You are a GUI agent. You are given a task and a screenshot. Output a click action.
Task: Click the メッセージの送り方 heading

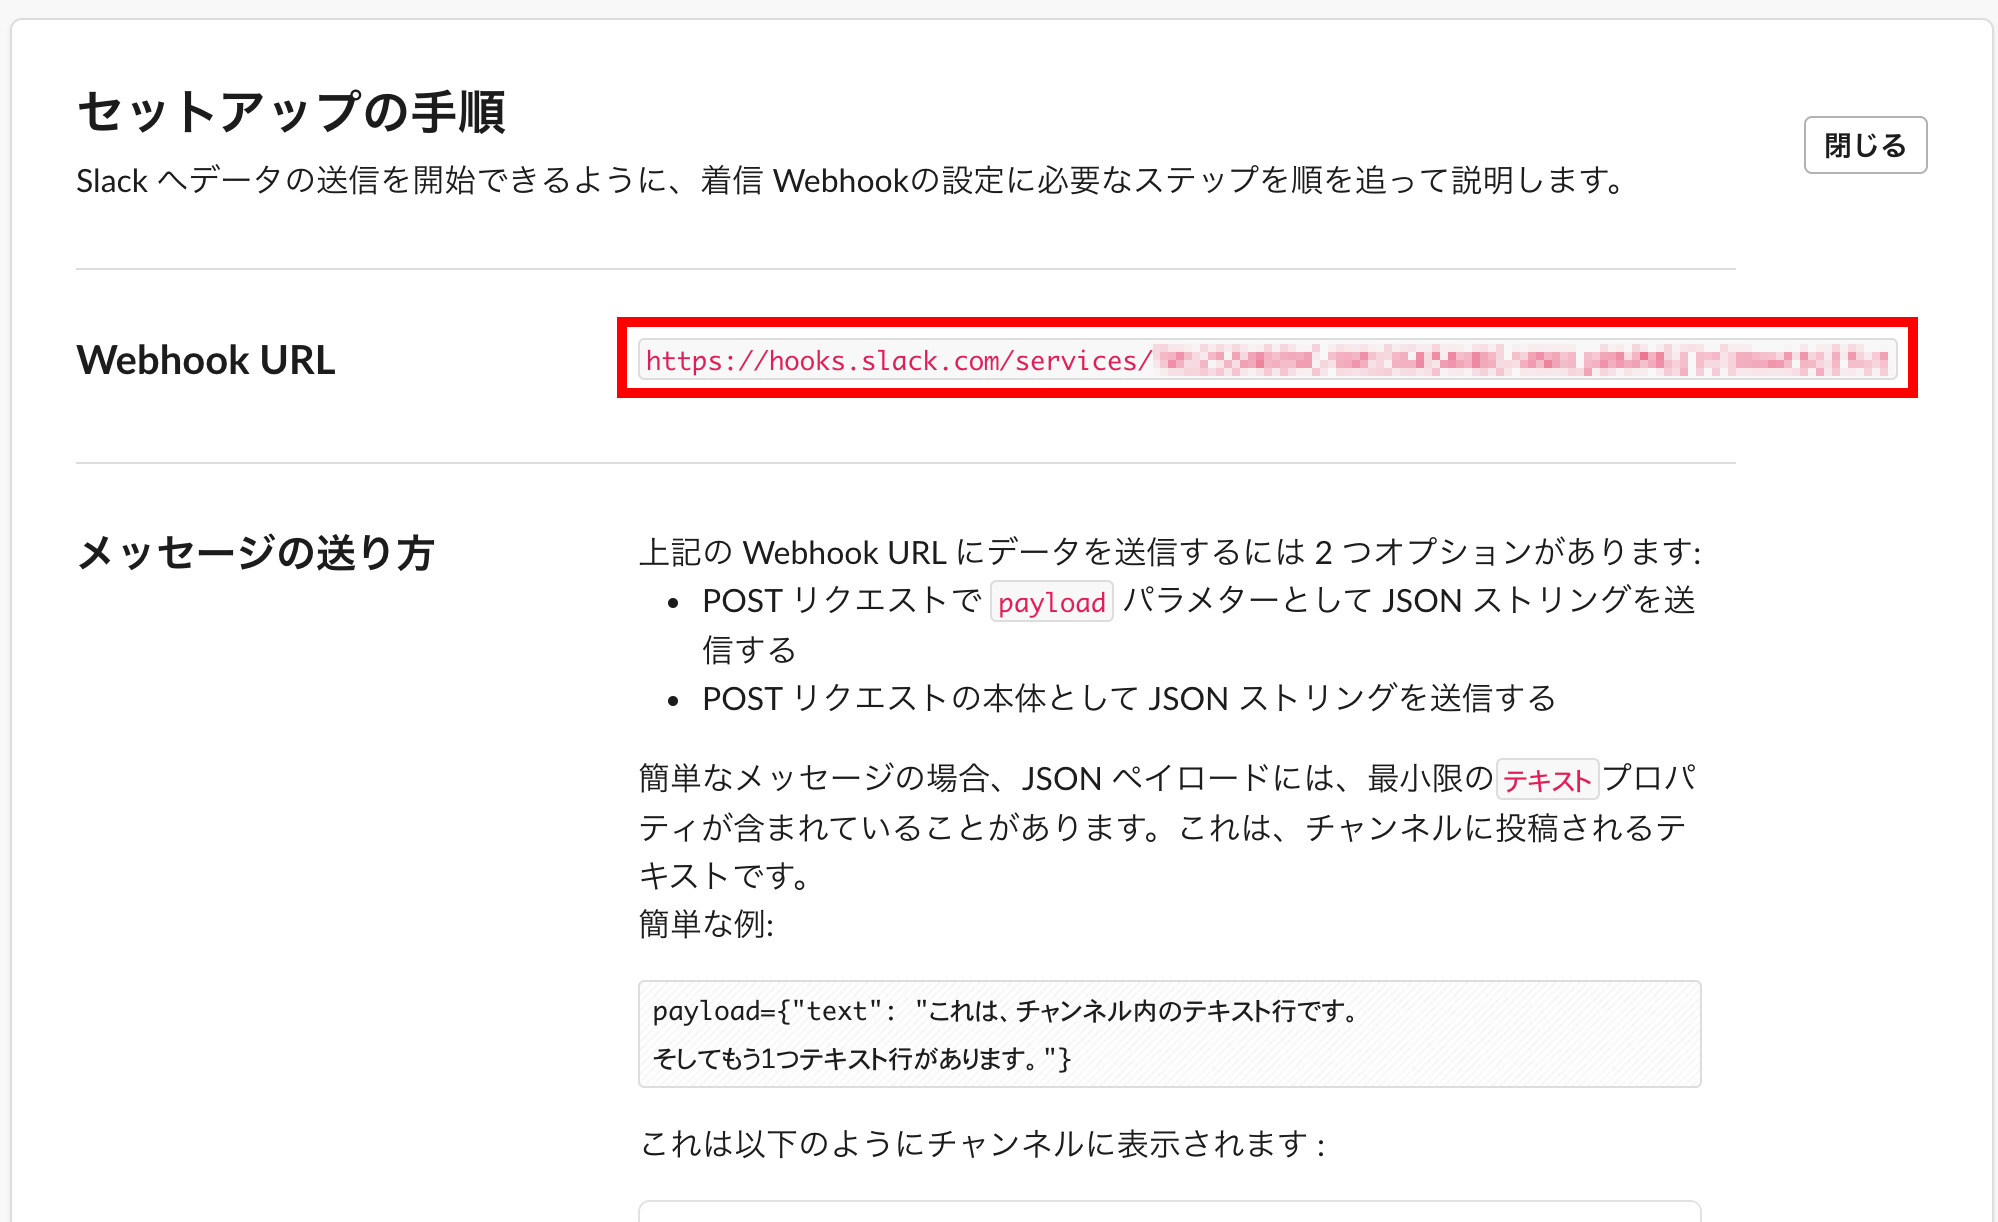pyautogui.click(x=256, y=553)
